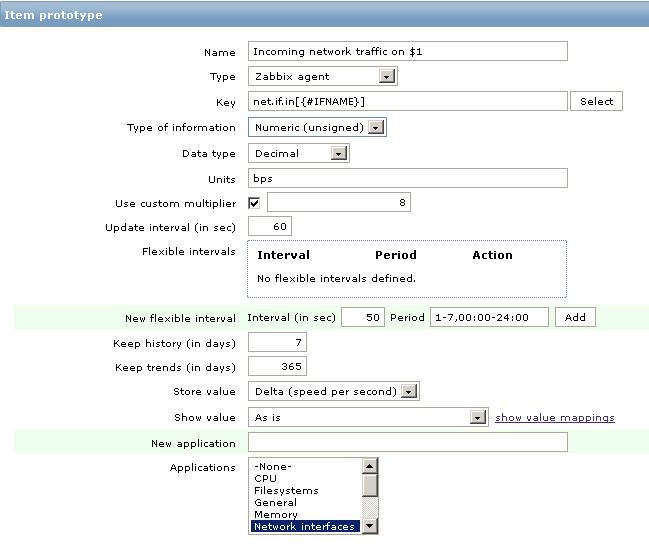The width and height of the screenshot is (649, 544).
Task: Select Filesystems in the Applications list
Action: [x=286, y=491]
